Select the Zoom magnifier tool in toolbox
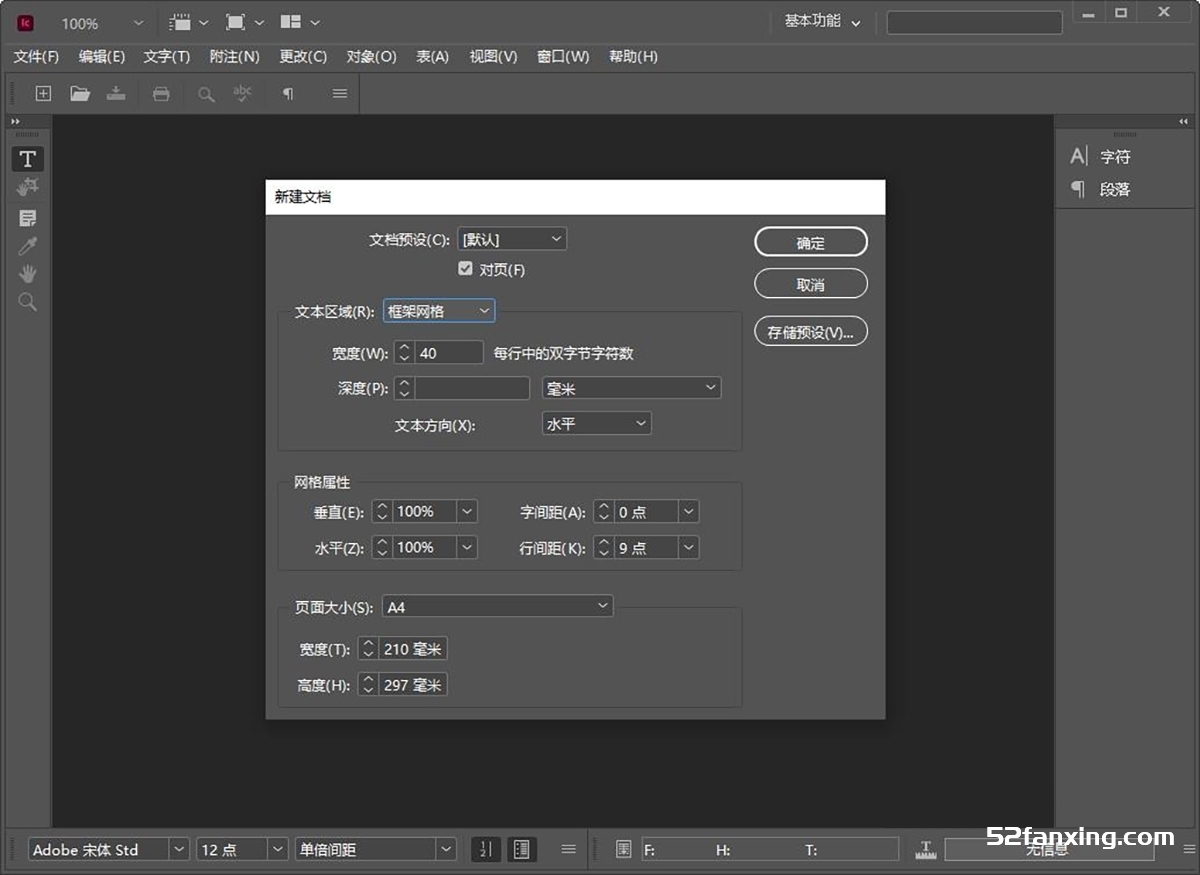 click(27, 301)
